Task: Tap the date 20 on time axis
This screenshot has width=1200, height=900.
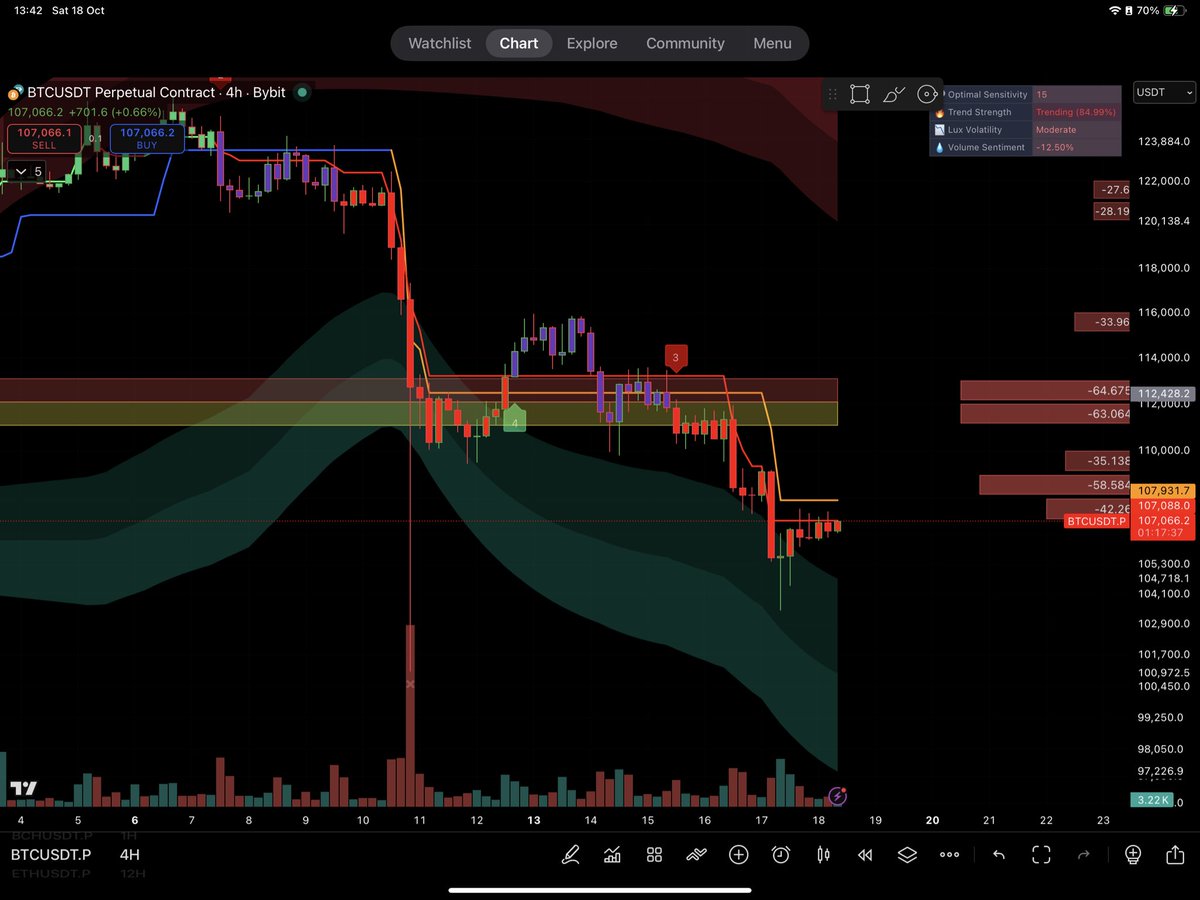Action: 932,820
